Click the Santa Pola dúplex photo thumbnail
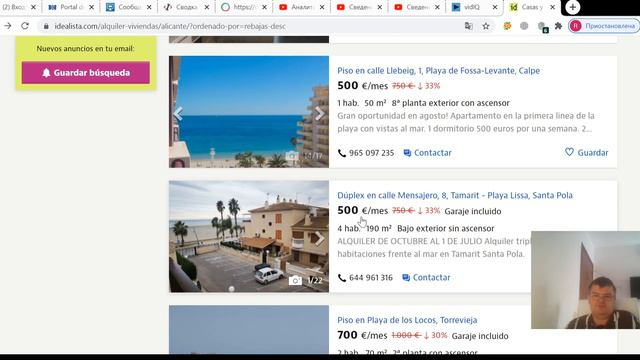Screen dimensions: 640x360 (x=249, y=236)
